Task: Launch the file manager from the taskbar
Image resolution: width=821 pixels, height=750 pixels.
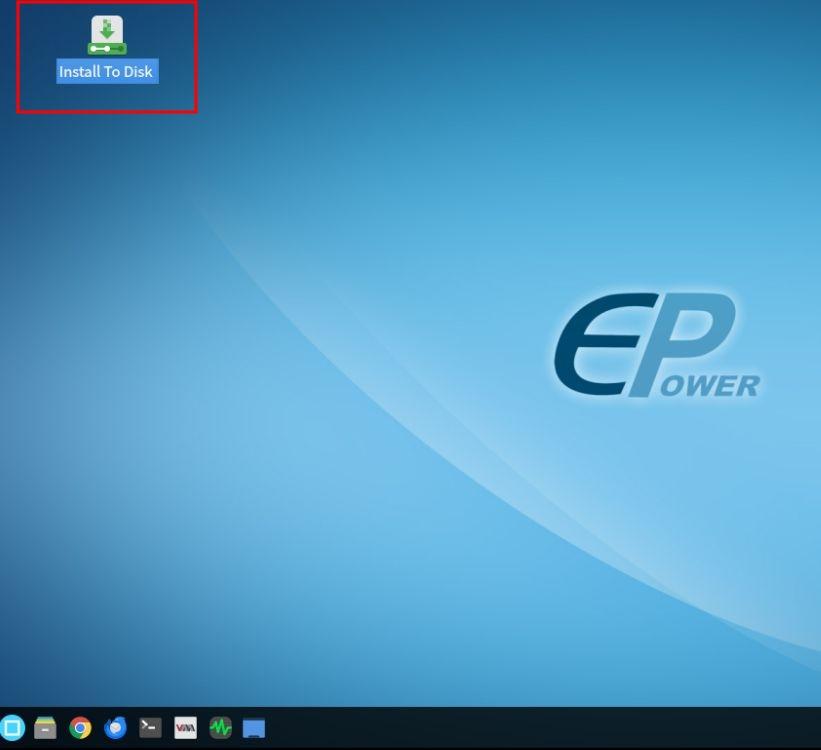Action: [x=46, y=728]
